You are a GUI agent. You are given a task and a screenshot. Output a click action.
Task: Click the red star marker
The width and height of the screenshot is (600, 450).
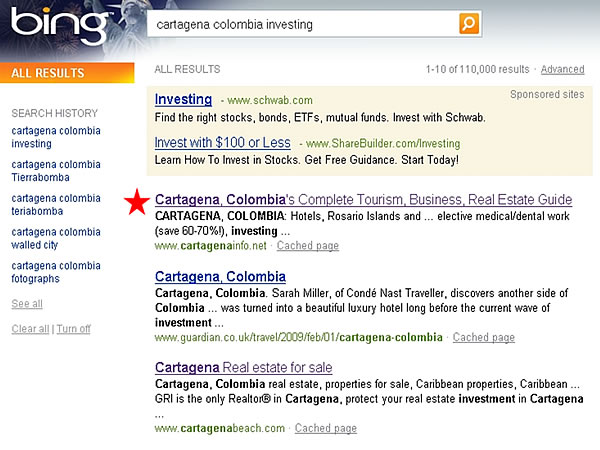point(137,203)
